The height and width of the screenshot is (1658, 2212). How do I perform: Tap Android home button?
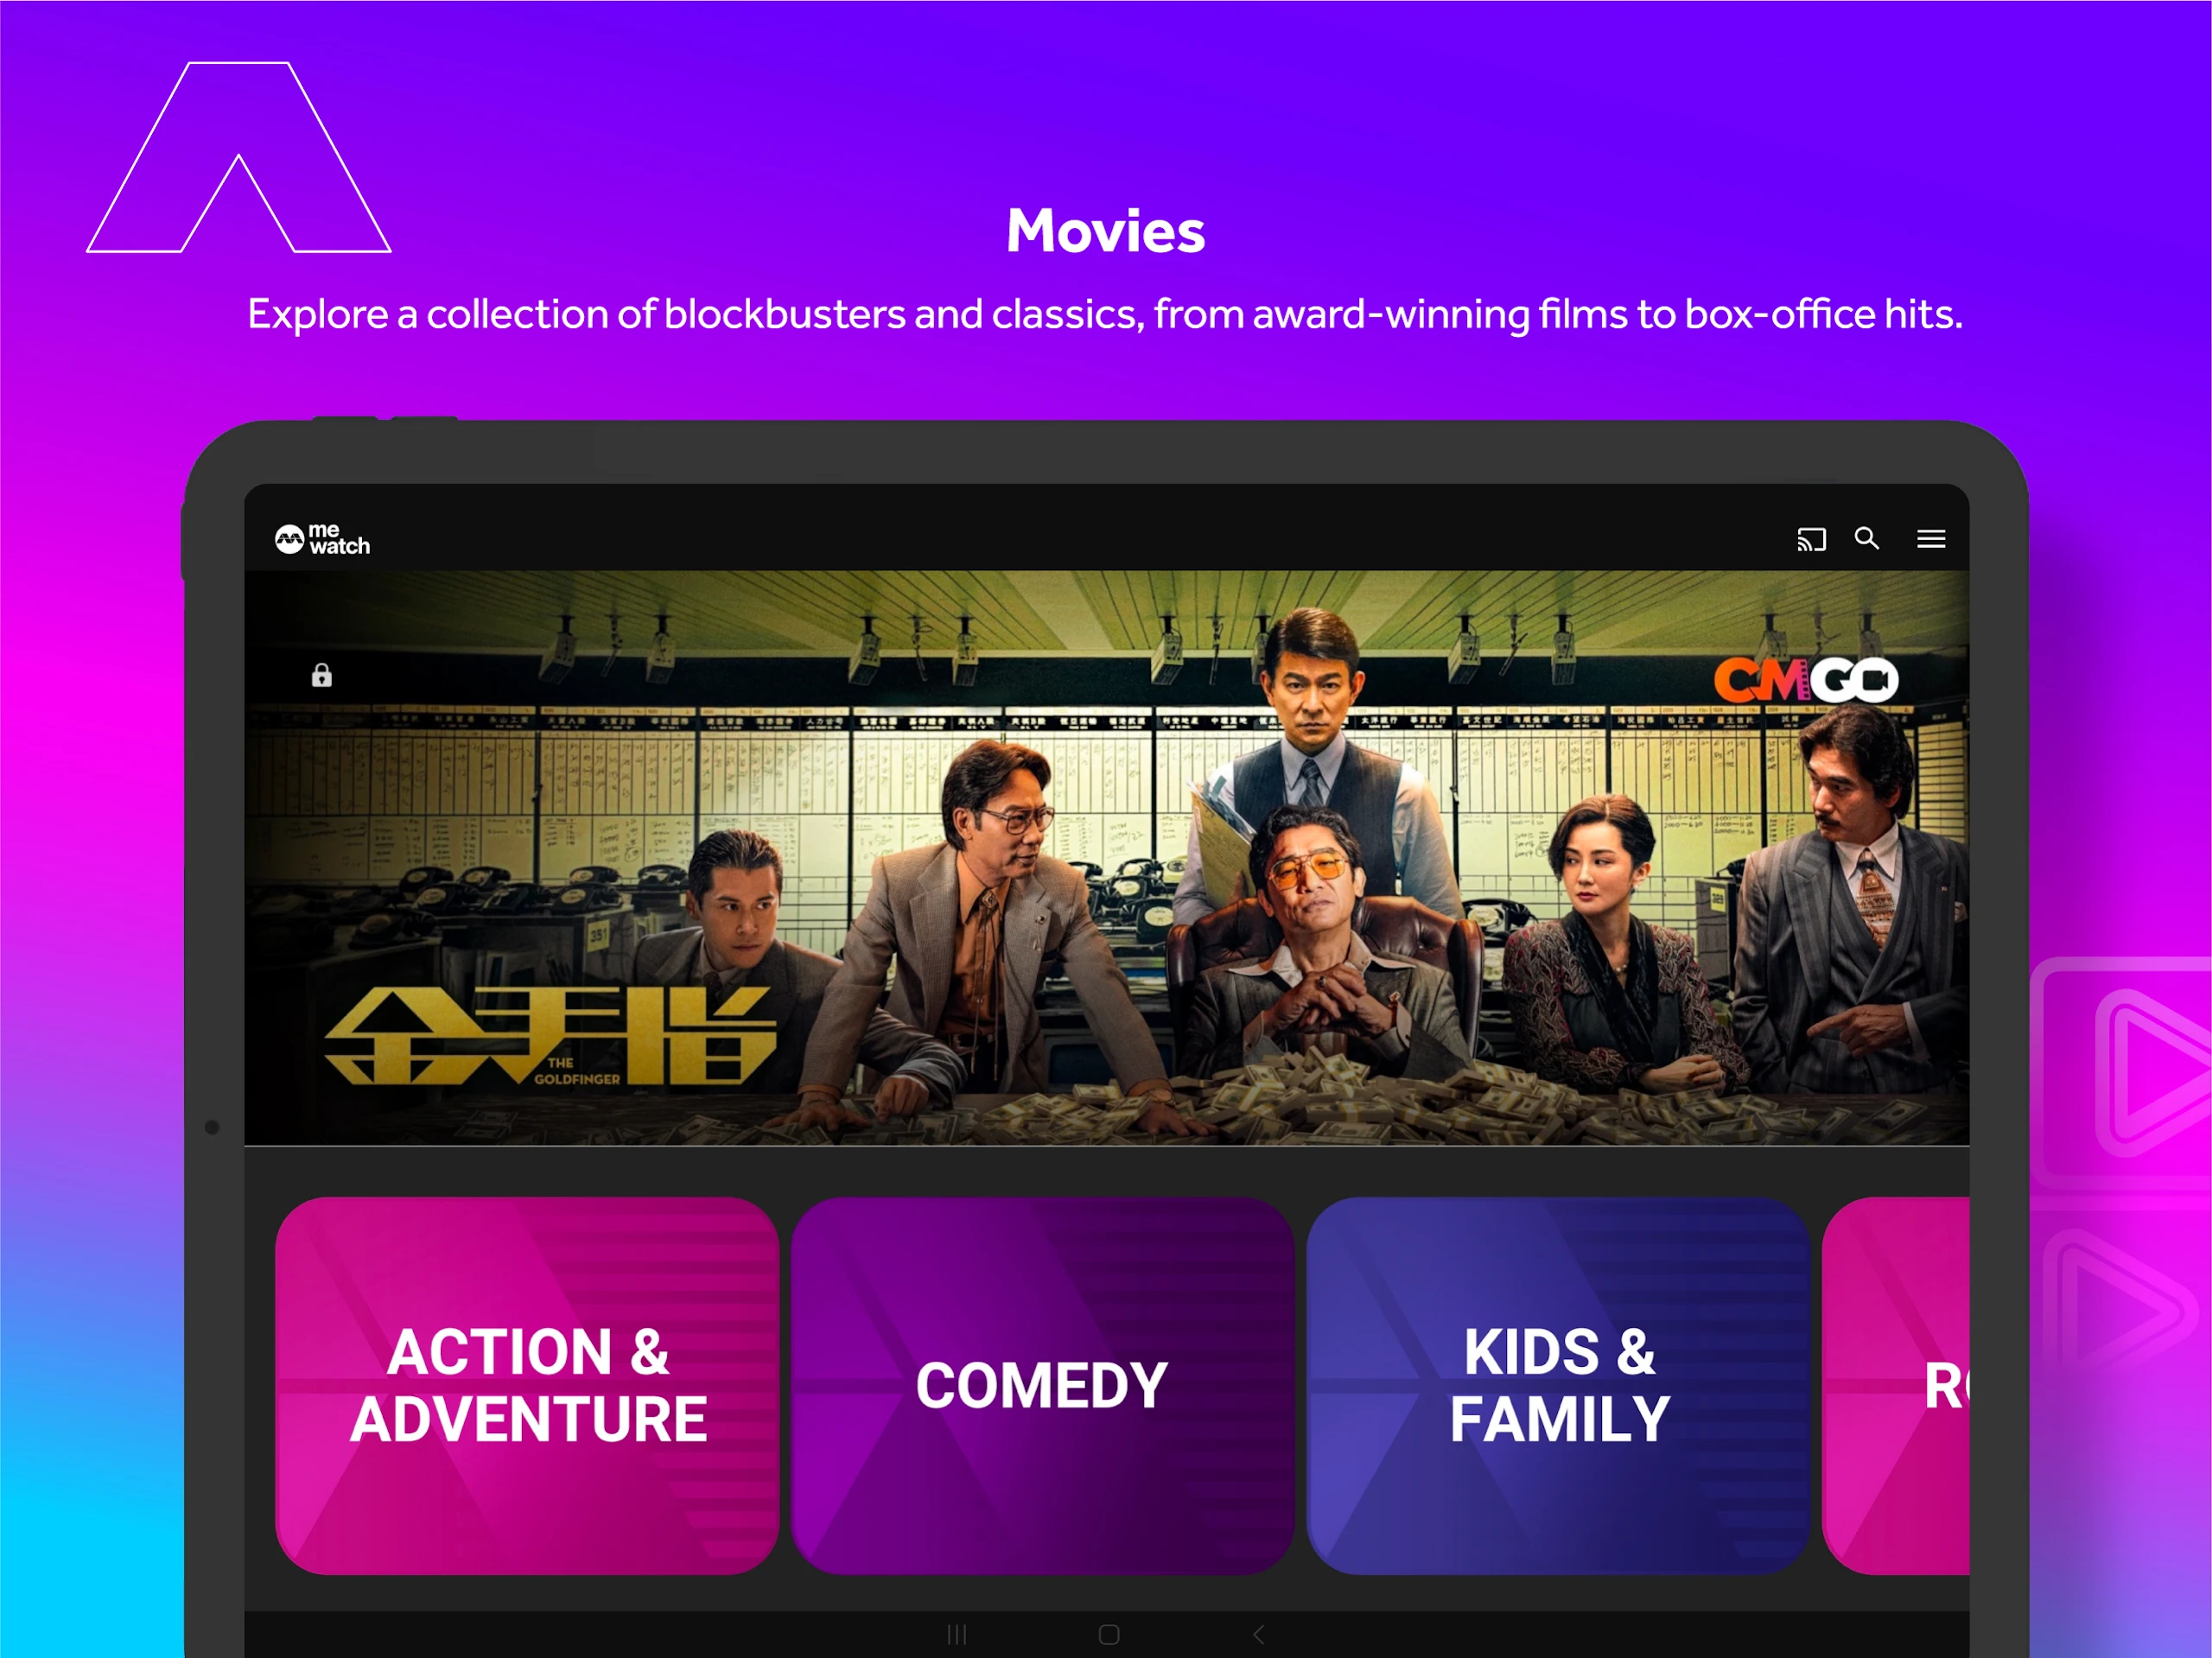(x=1108, y=1635)
